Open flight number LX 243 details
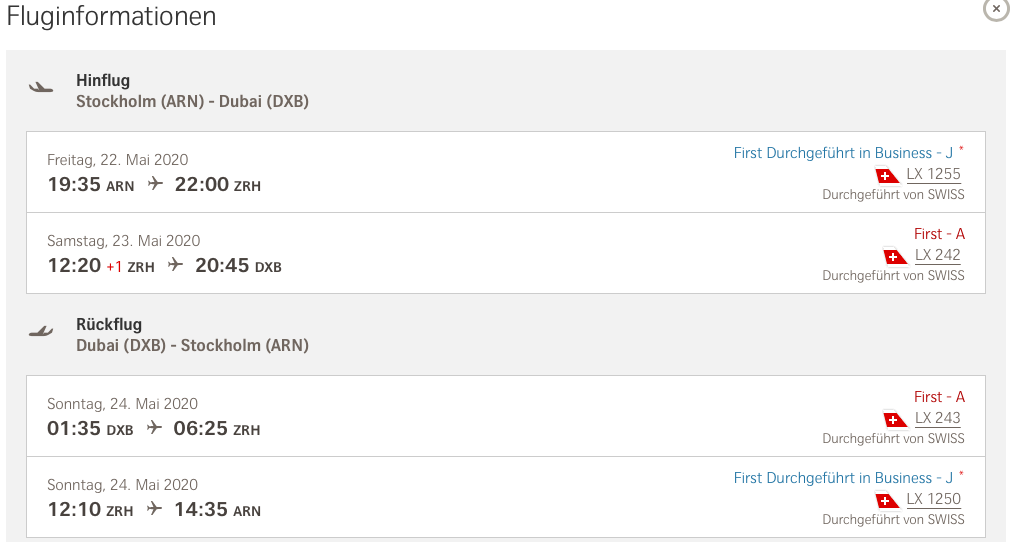 938,418
